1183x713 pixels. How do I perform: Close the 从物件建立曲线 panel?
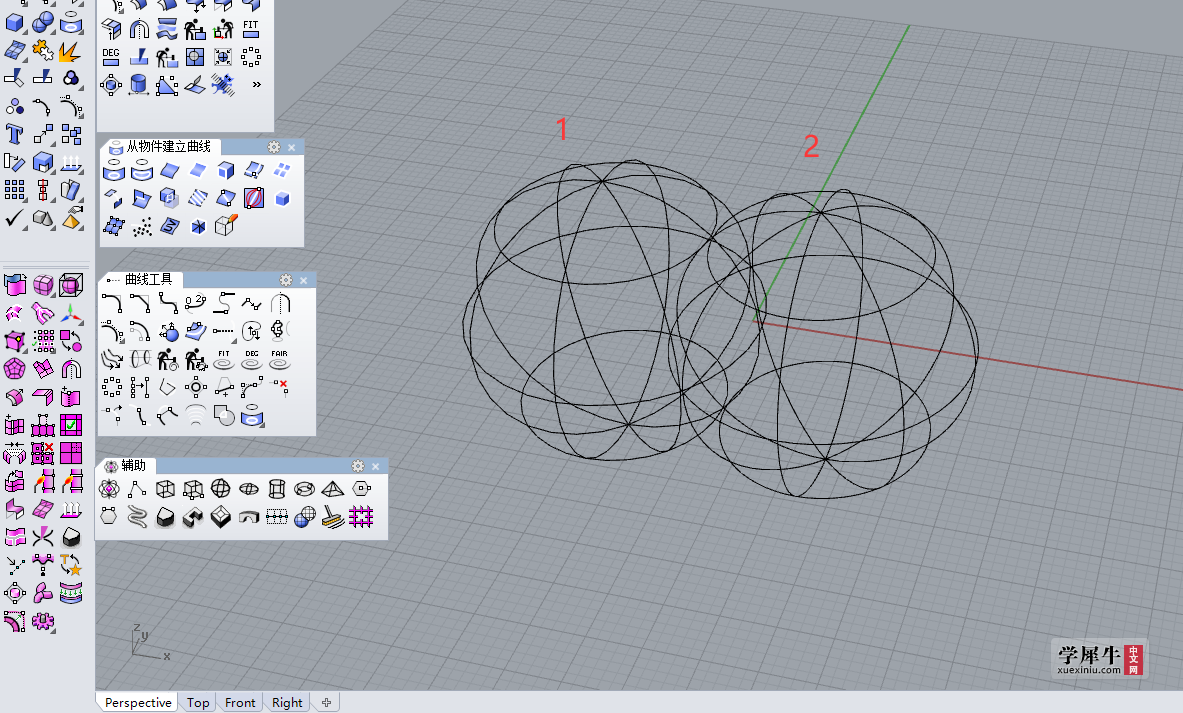(x=292, y=147)
